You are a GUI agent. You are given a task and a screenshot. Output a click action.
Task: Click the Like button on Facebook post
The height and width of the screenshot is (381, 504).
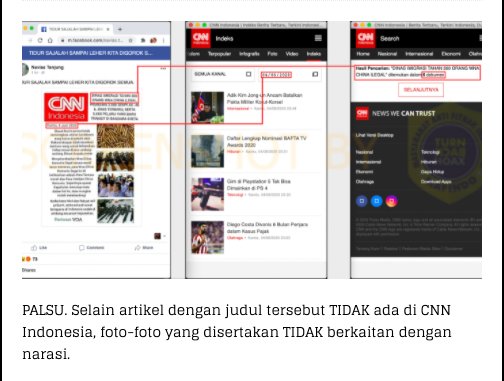click(x=39, y=248)
